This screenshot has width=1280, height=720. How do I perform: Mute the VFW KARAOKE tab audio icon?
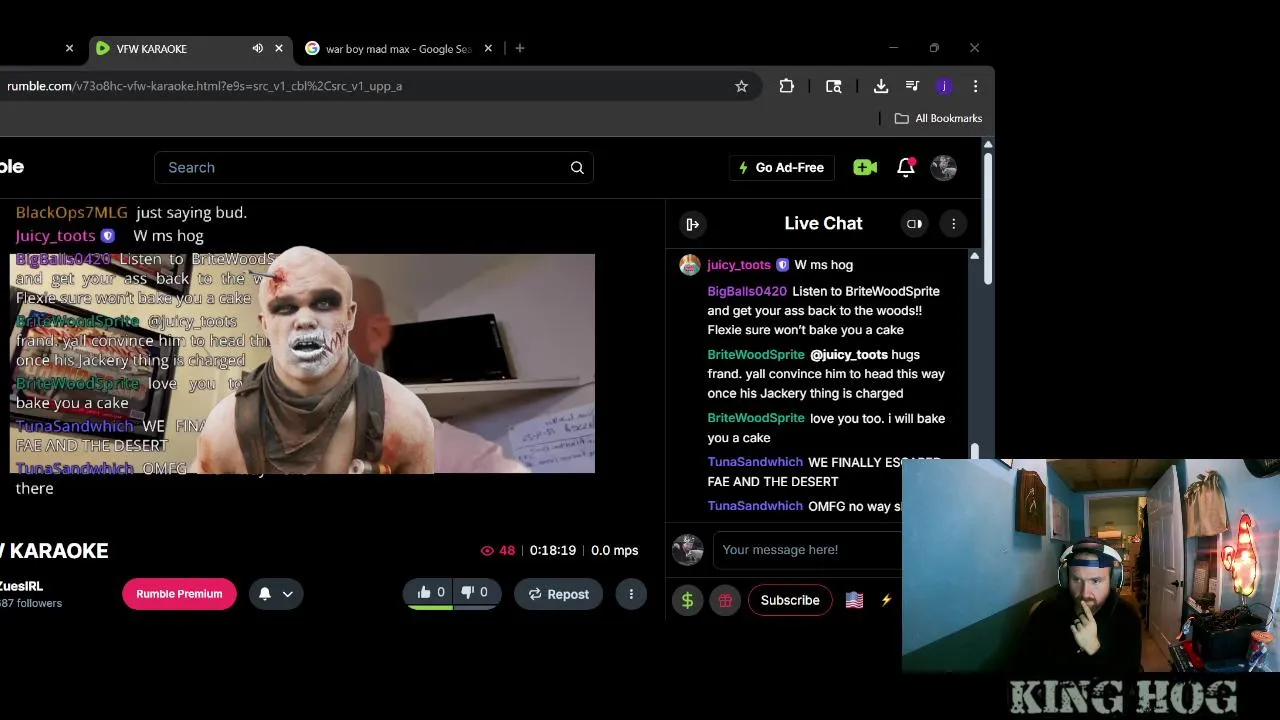[257, 48]
